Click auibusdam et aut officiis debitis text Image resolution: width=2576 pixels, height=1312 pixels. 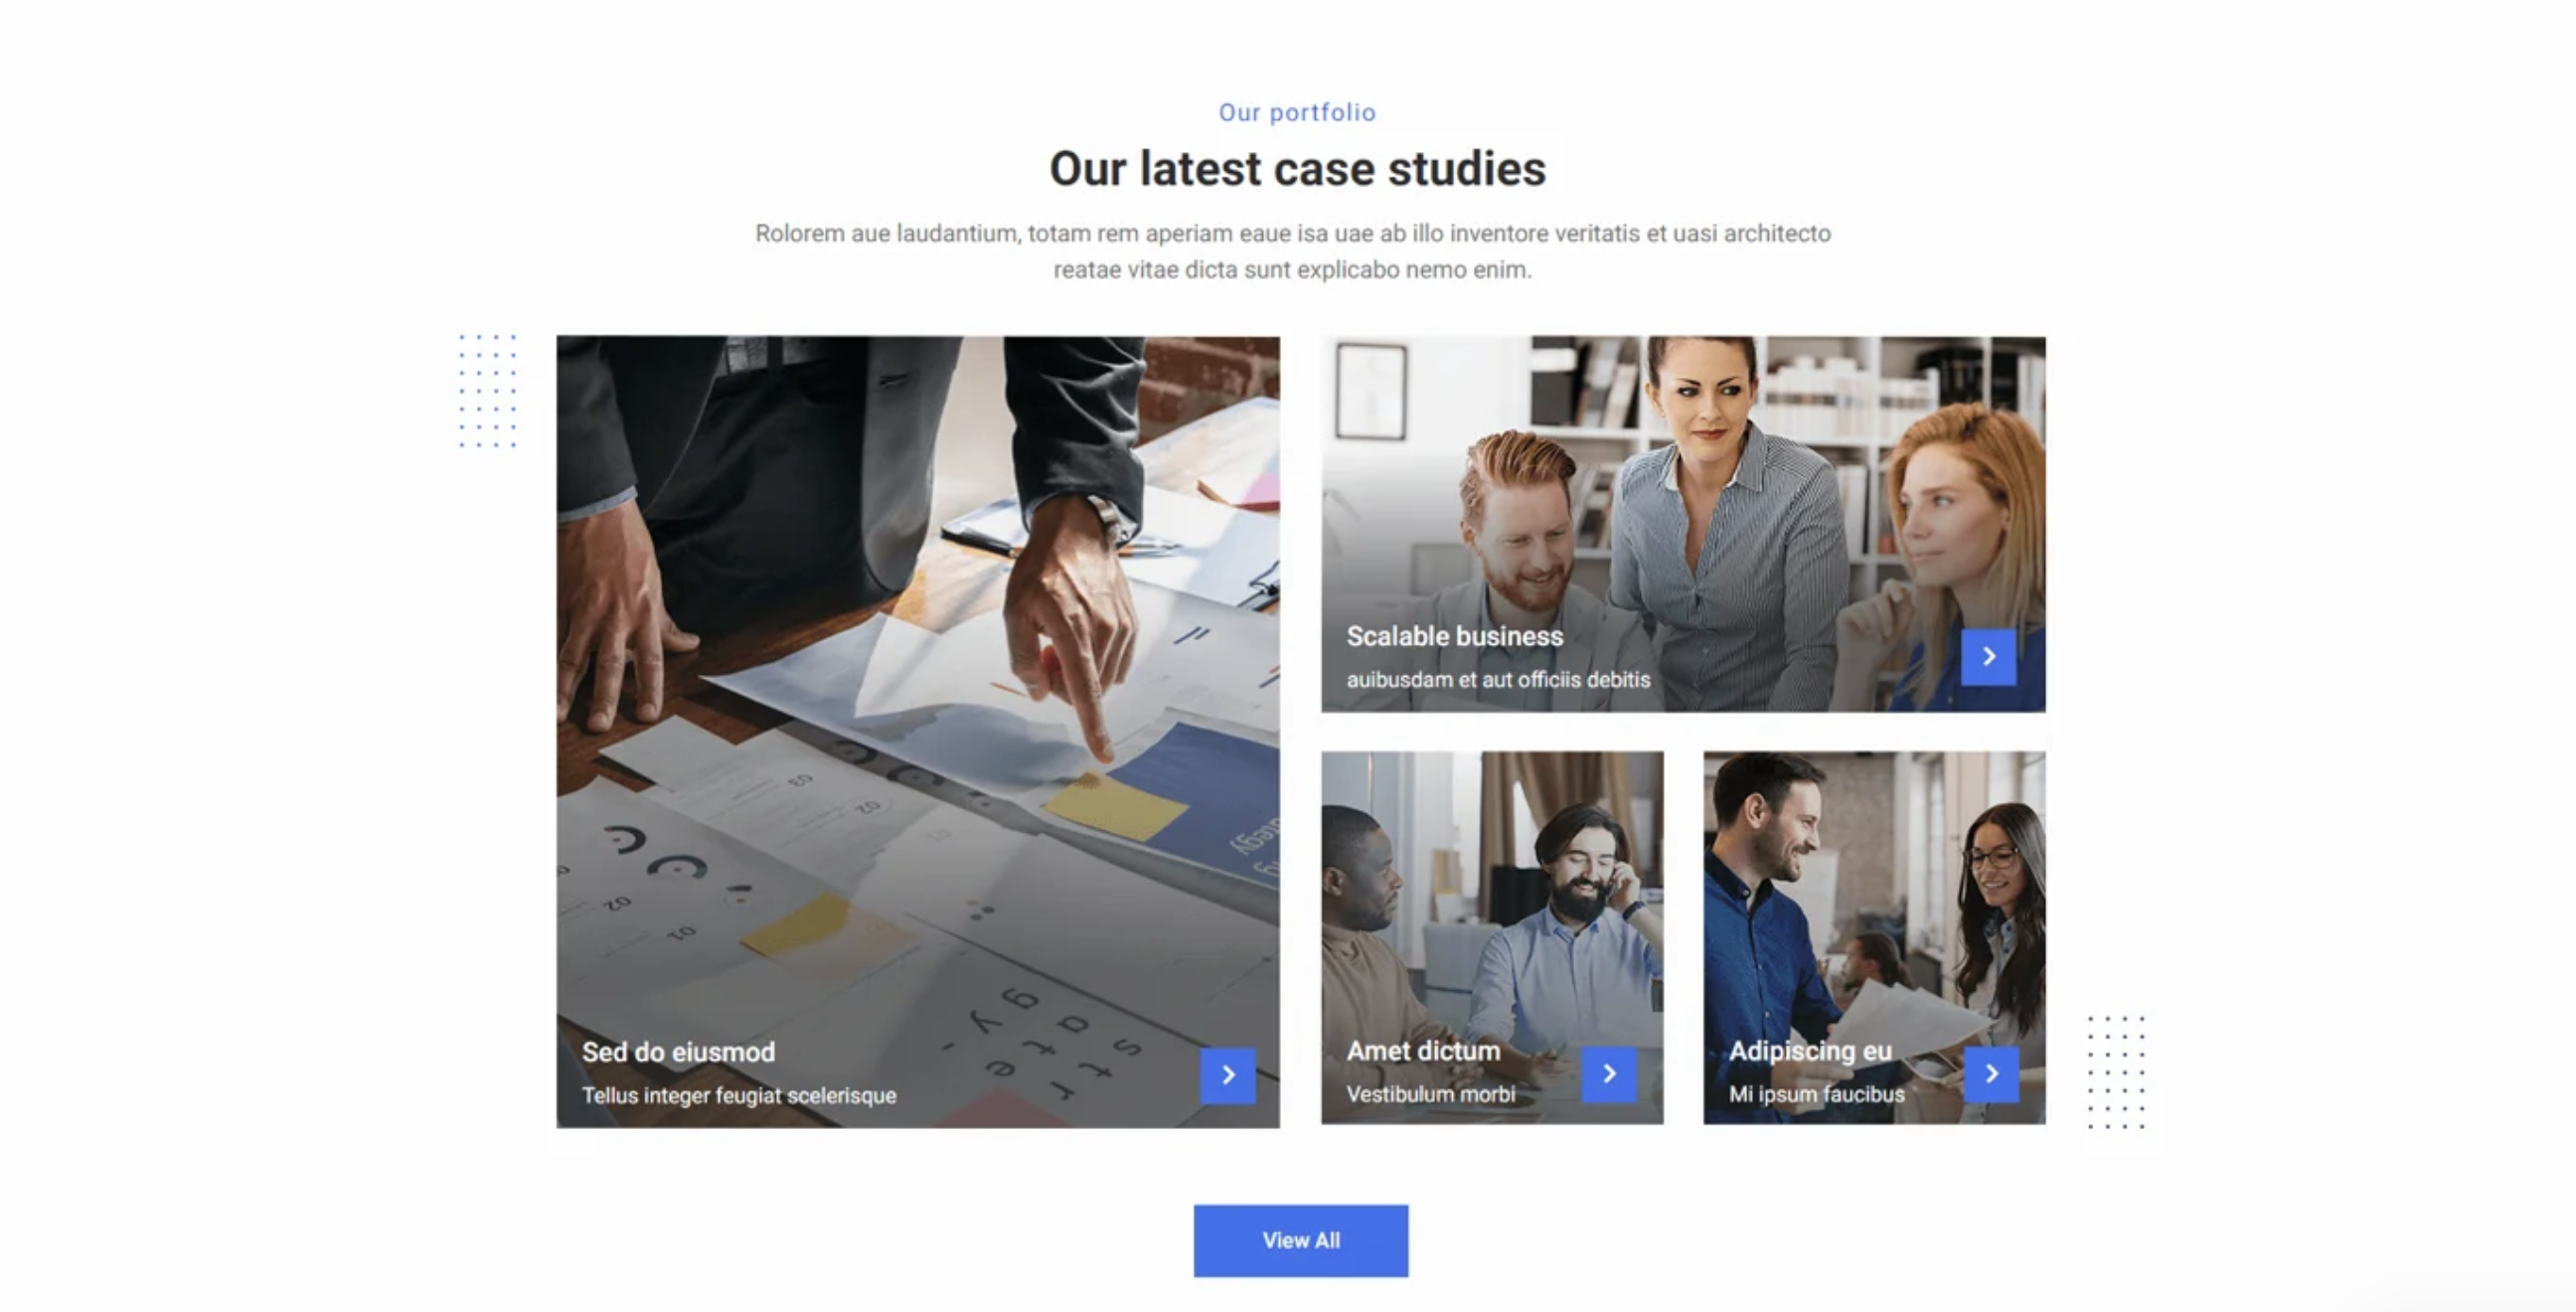tap(1498, 680)
